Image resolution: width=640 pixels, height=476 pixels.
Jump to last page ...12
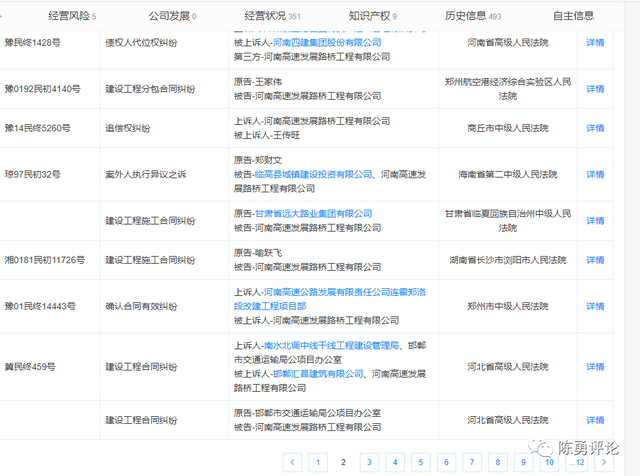click(x=577, y=462)
